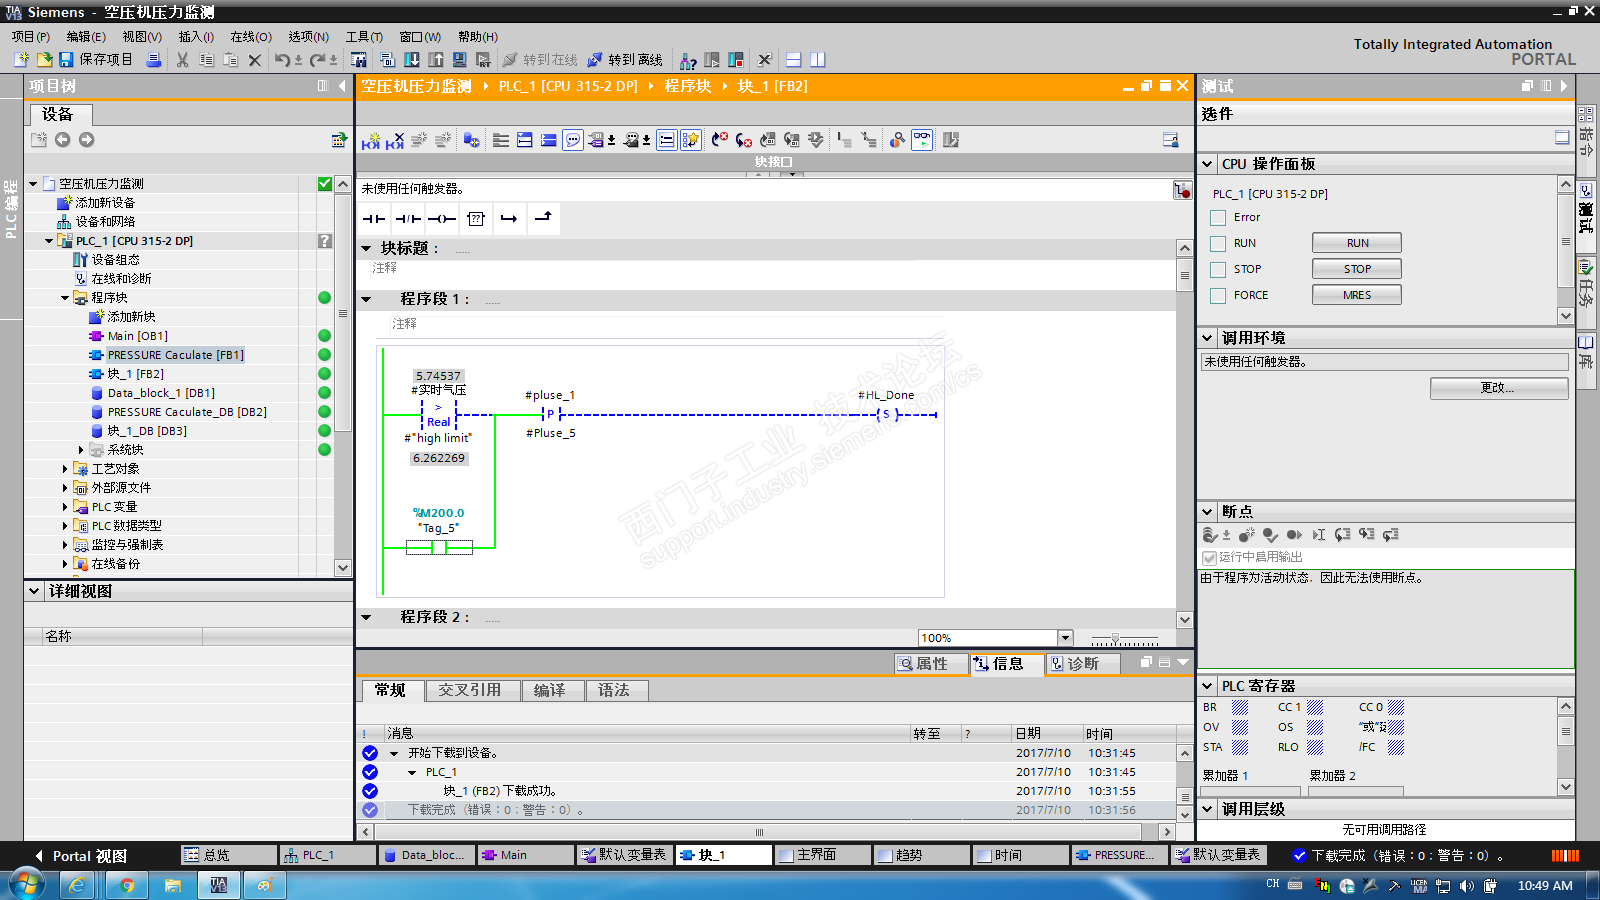Tick the FORCE status checkbox
The image size is (1600, 900).
(x=1218, y=295)
